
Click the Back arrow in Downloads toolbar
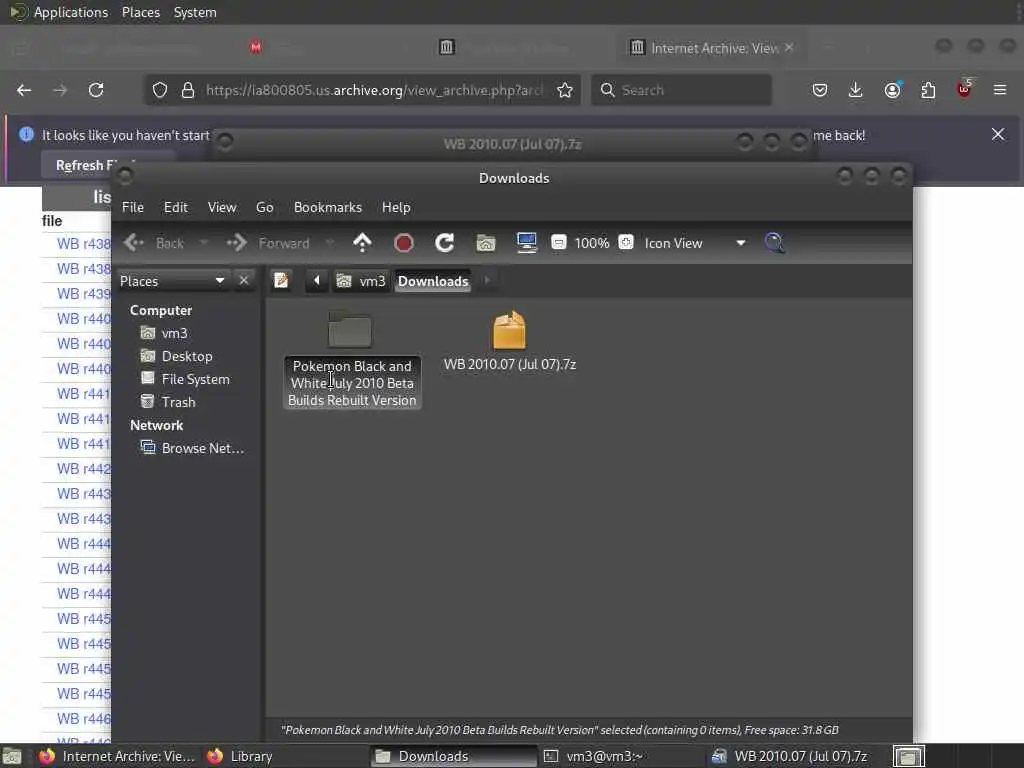(x=134, y=243)
